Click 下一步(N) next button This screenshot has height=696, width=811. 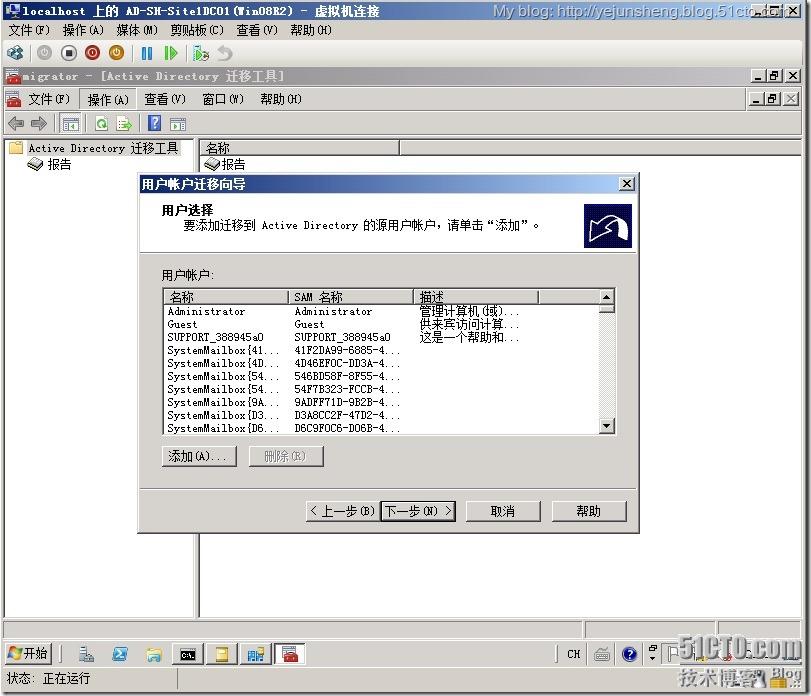[x=418, y=511]
